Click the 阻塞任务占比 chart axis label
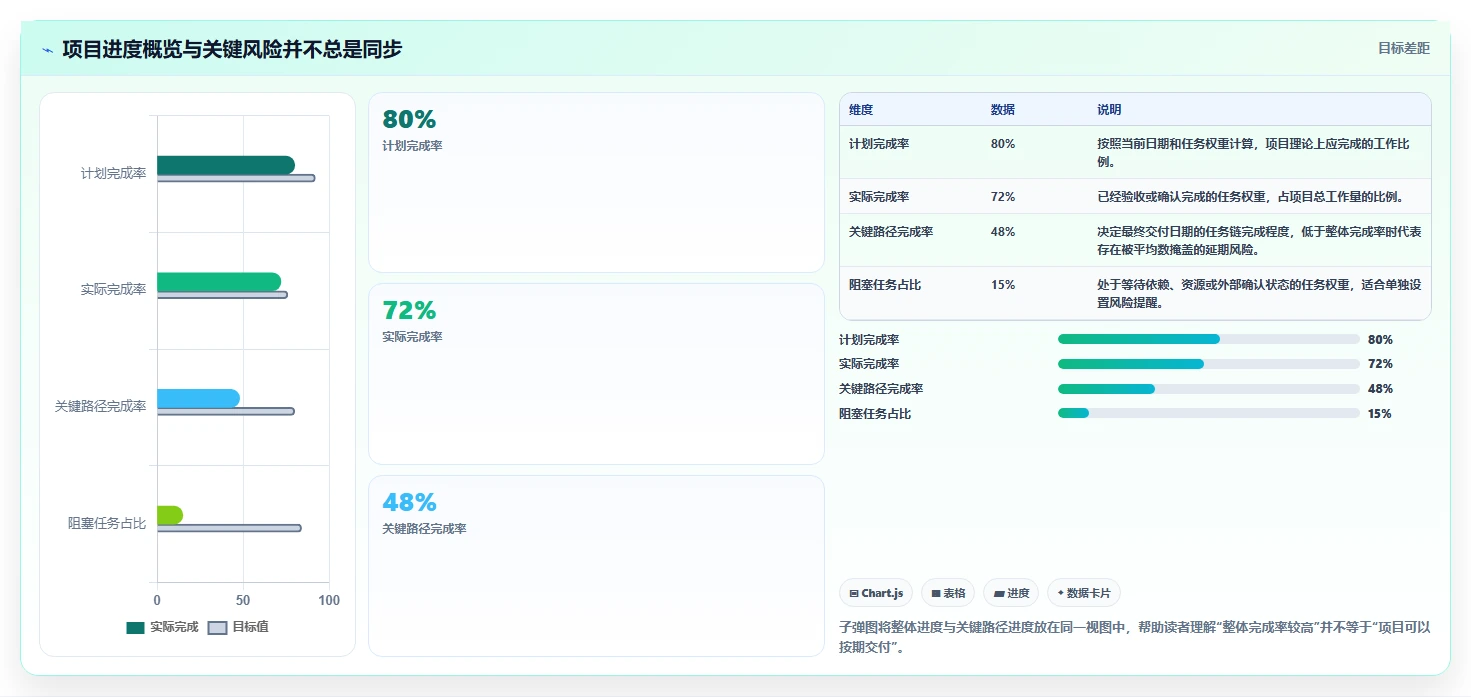The height and width of the screenshot is (697, 1471). (x=107, y=523)
